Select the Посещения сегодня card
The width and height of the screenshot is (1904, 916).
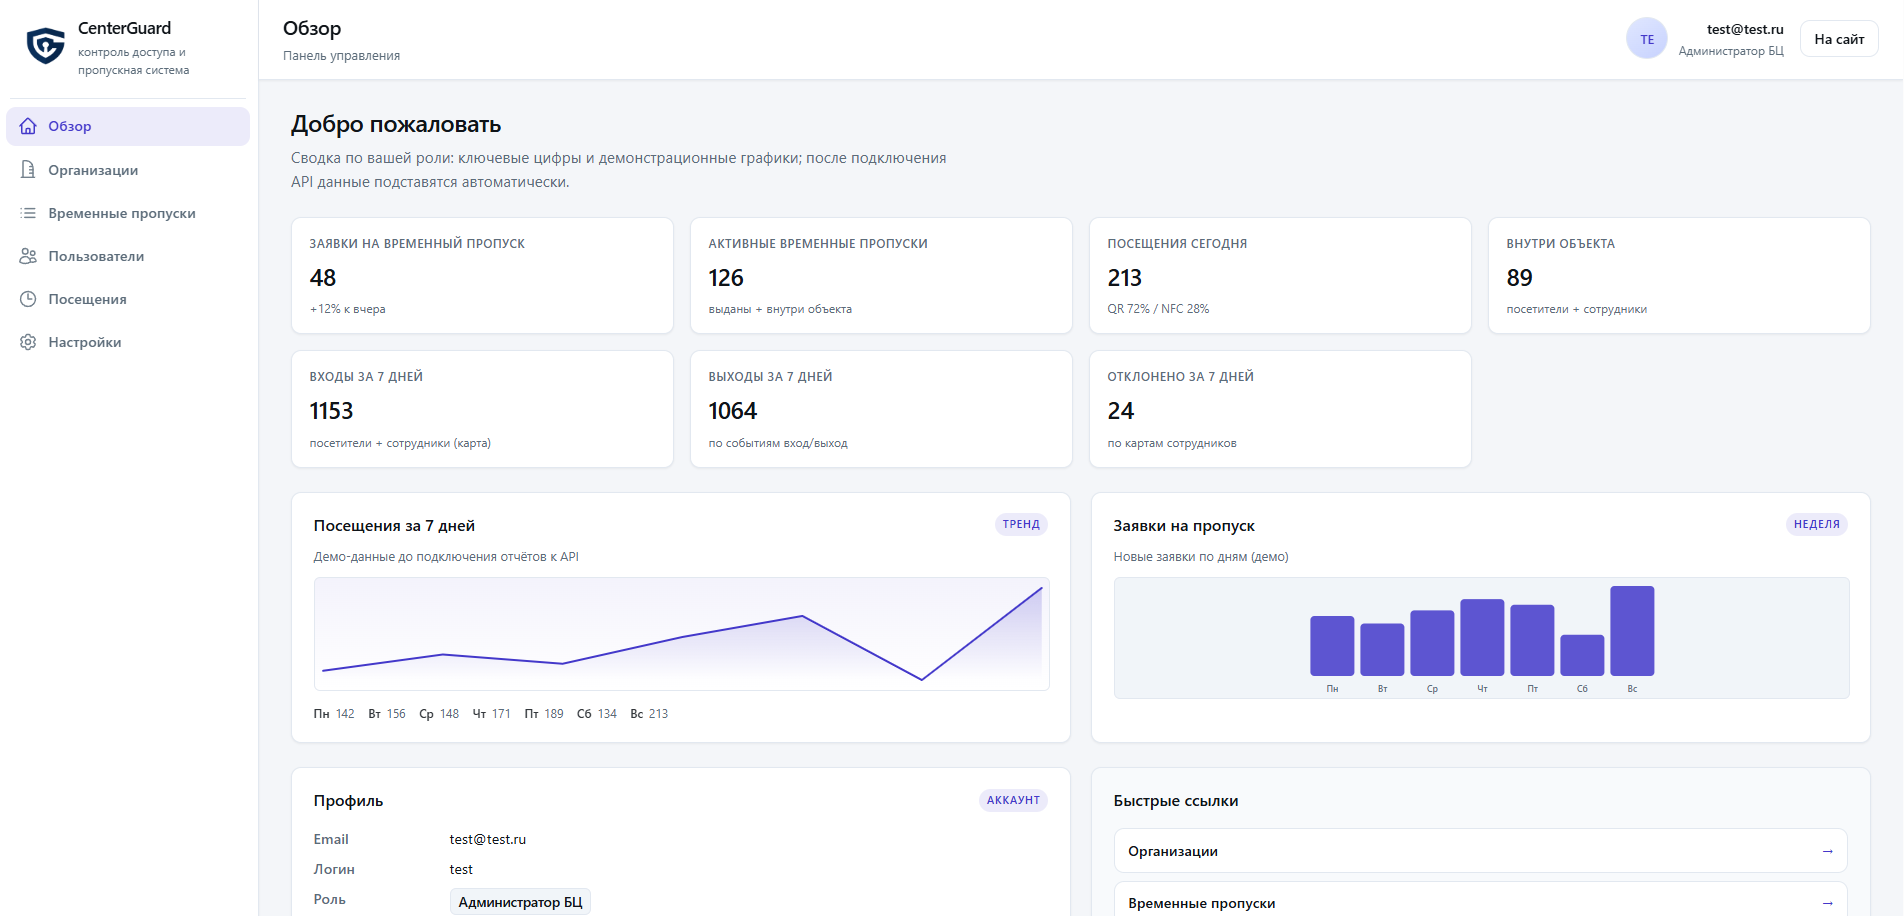(1280, 276)
